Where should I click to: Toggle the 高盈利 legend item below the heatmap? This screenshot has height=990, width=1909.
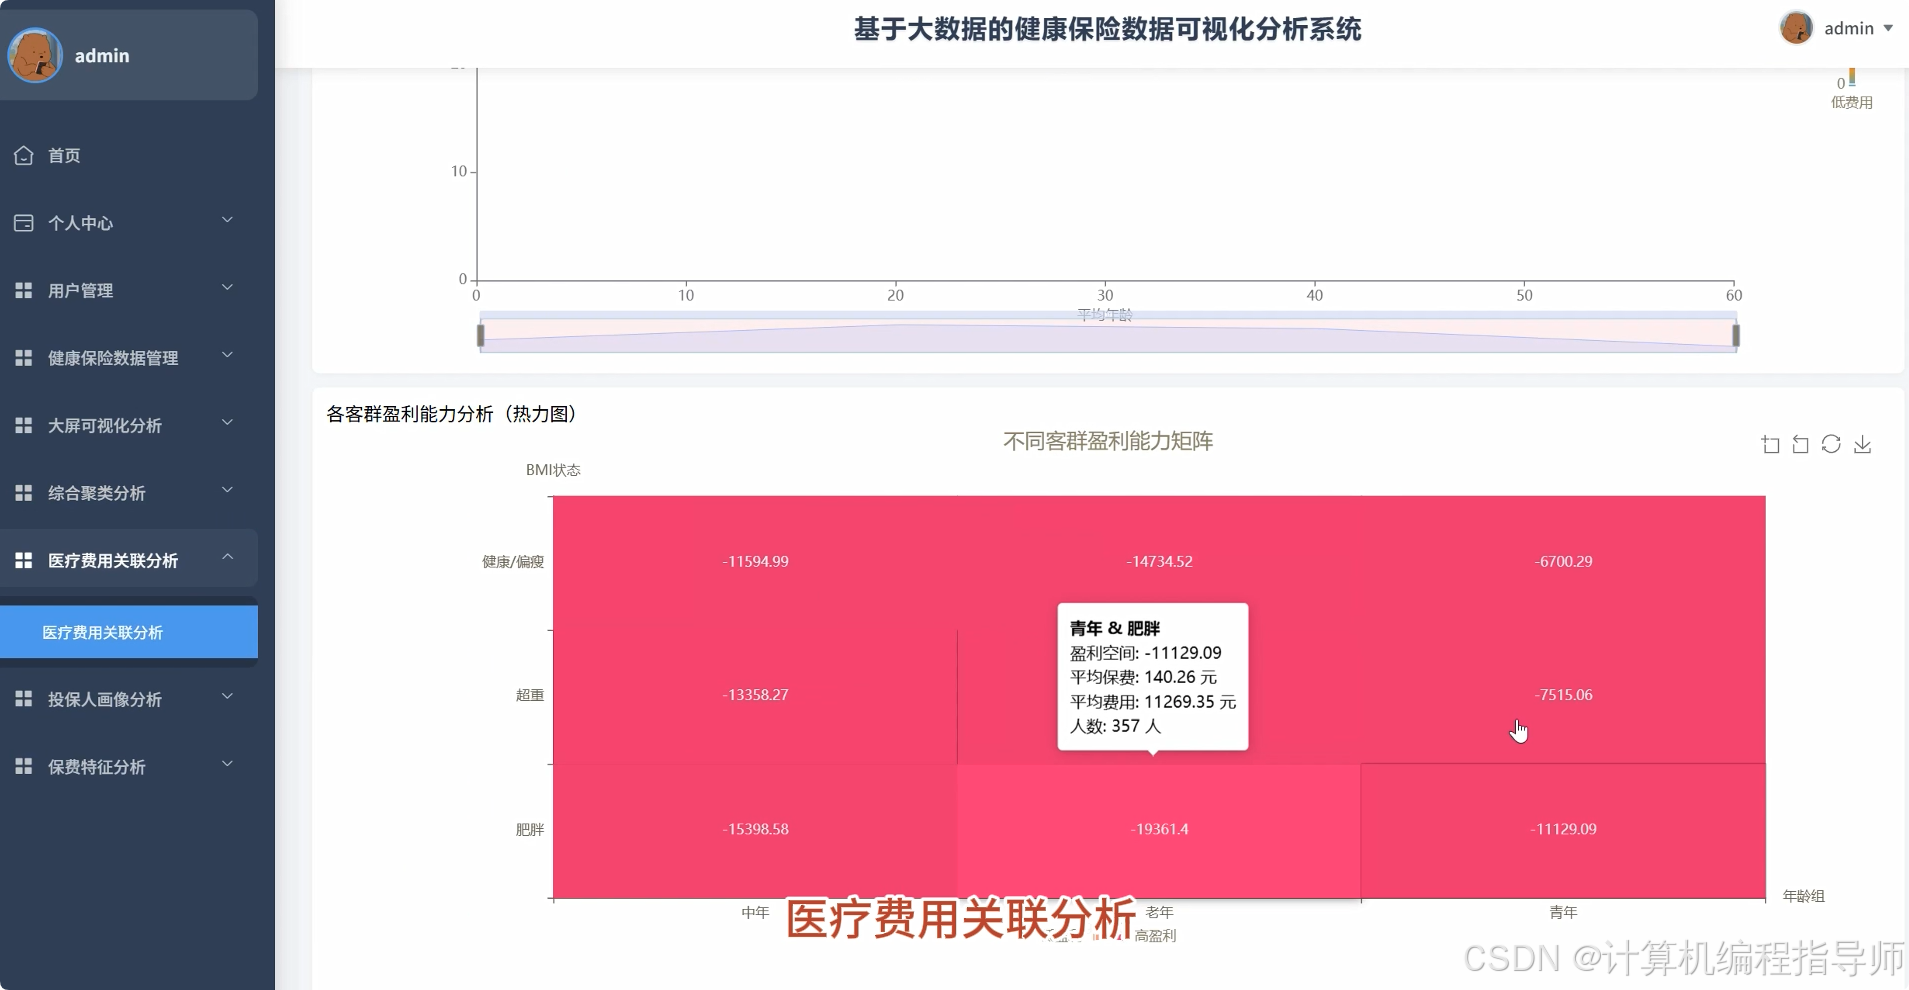tap(1155, 933)
